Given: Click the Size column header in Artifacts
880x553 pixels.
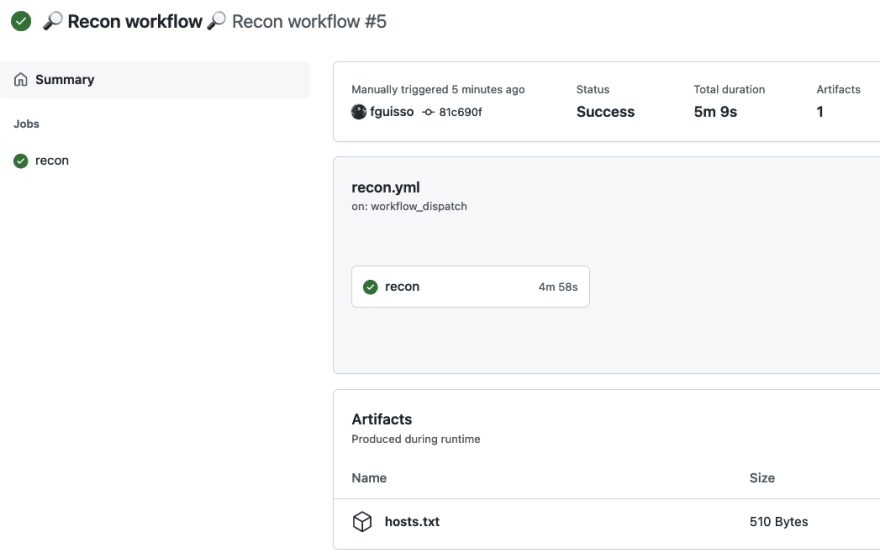Looking at the screenshot, I should point(762,478).
